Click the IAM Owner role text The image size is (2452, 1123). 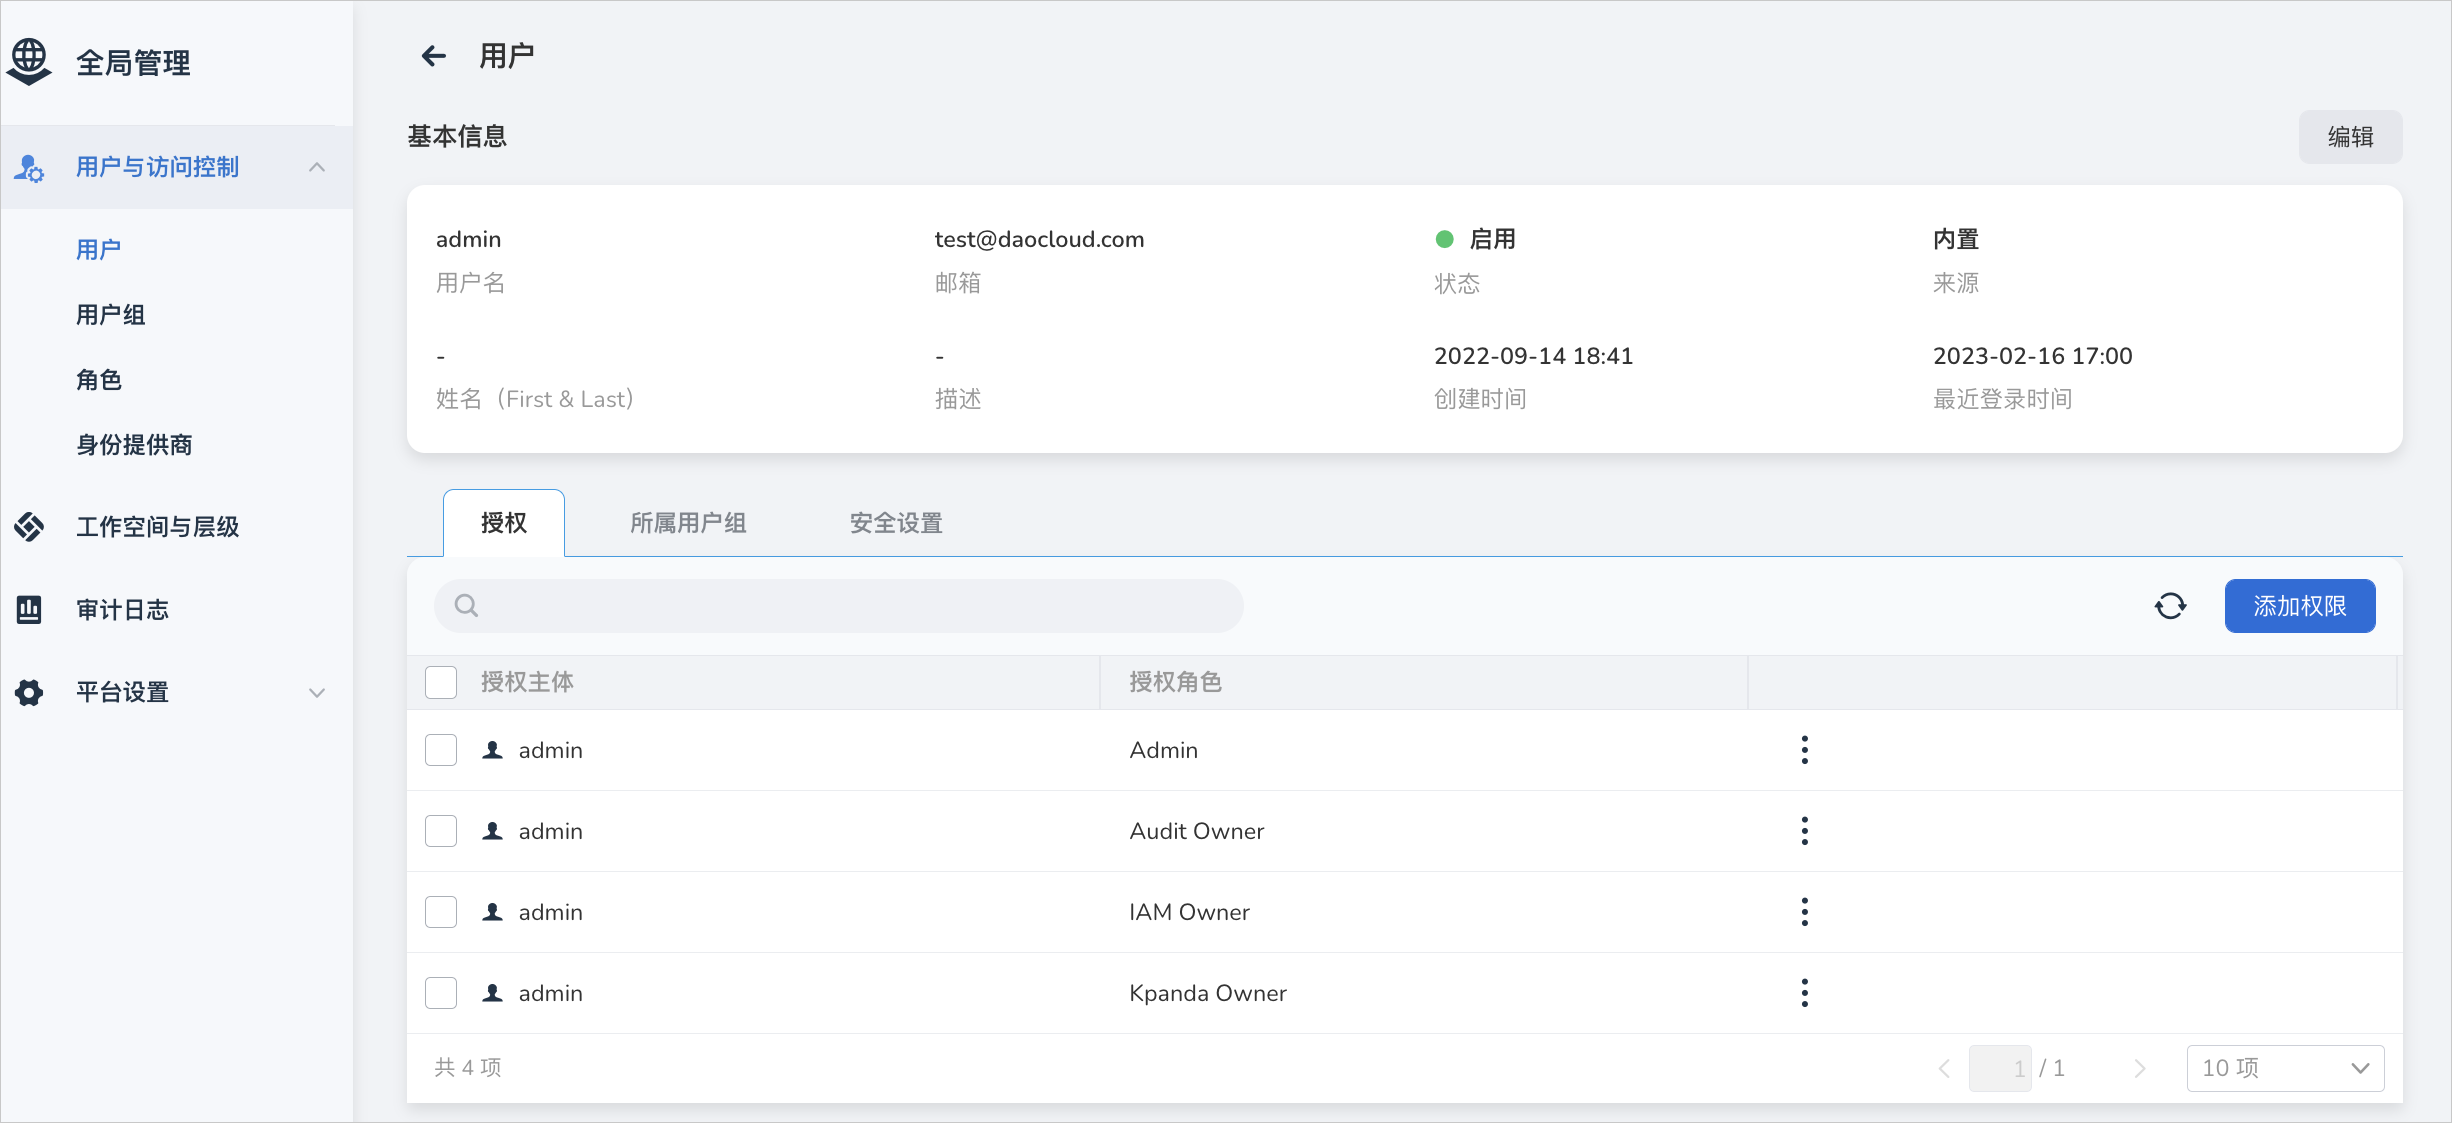point(1189,912)
